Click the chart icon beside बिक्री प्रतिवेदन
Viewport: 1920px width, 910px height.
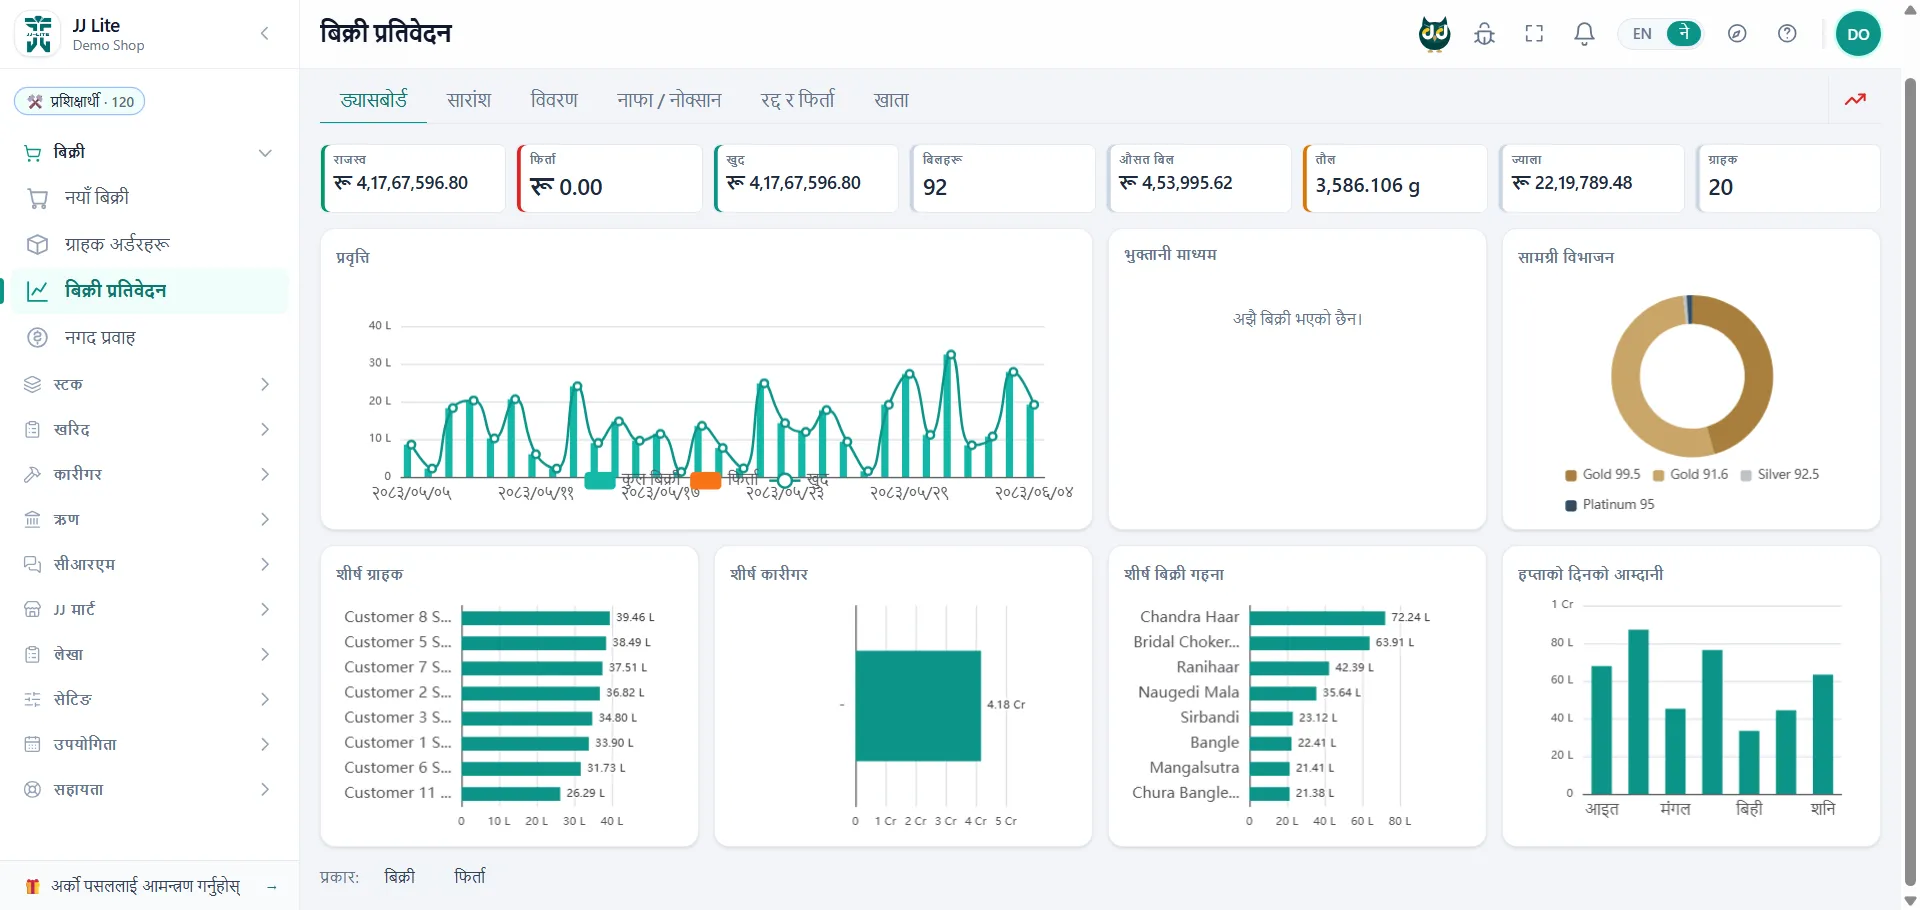(x=38, y=291)
